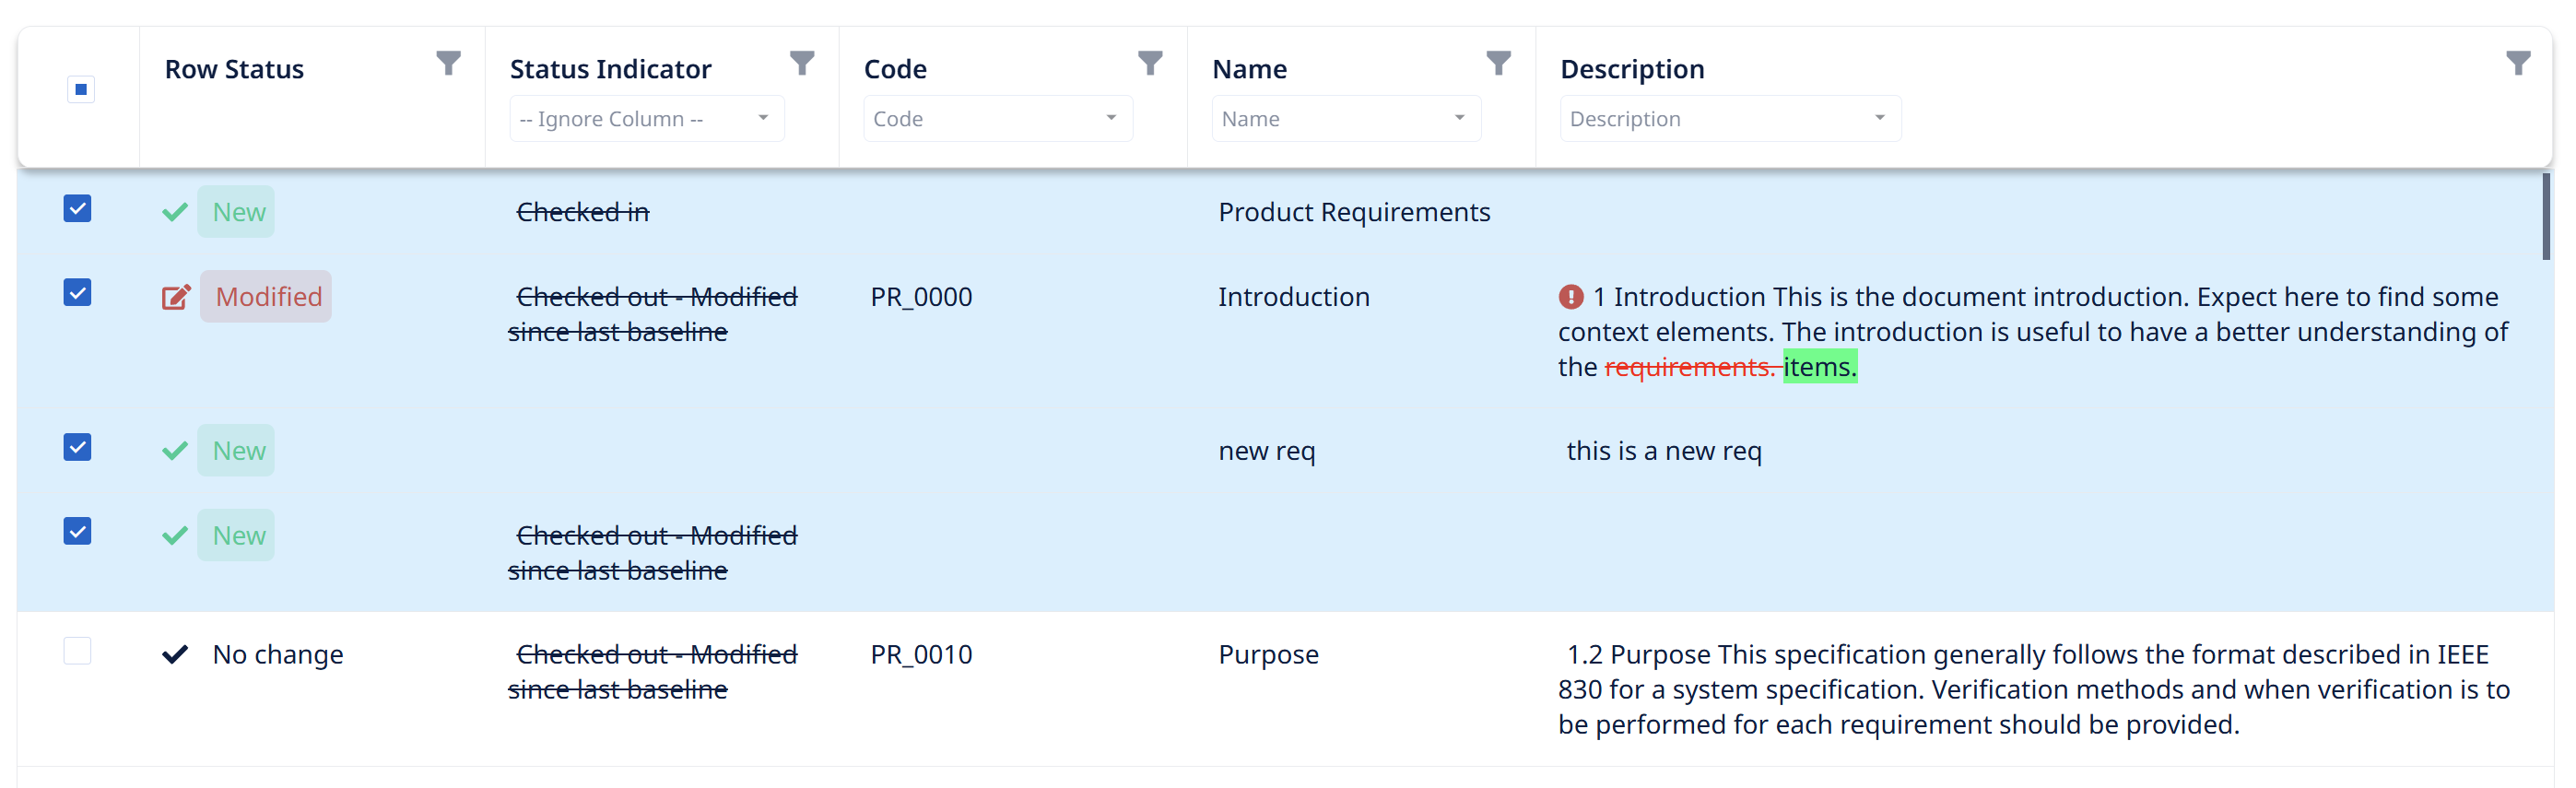2576x788 pixels.
Task: Click the Modified status badge
Action: (x=266, y=297)
